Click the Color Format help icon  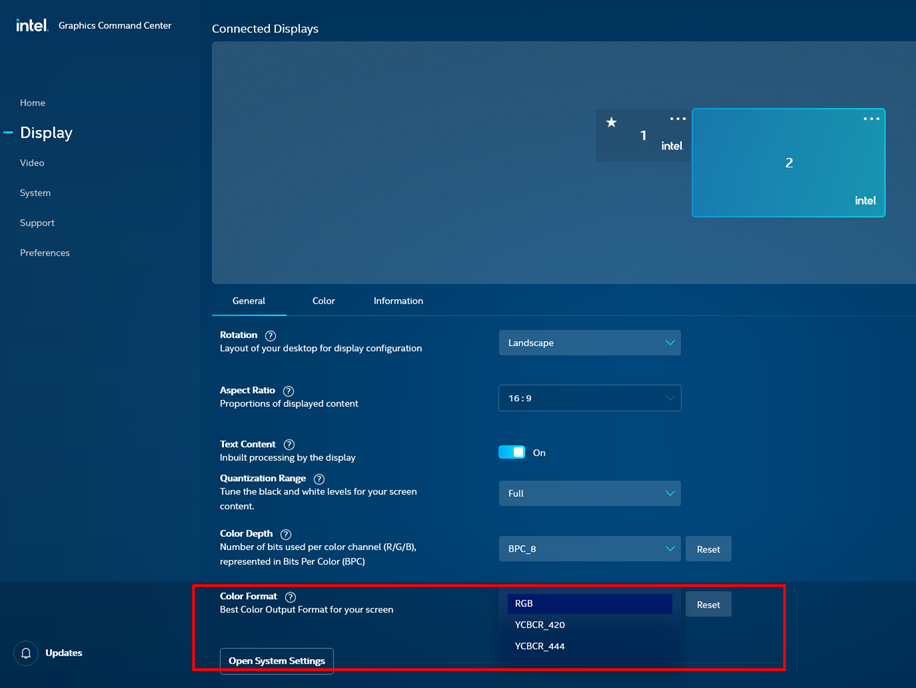click(290, 596)
